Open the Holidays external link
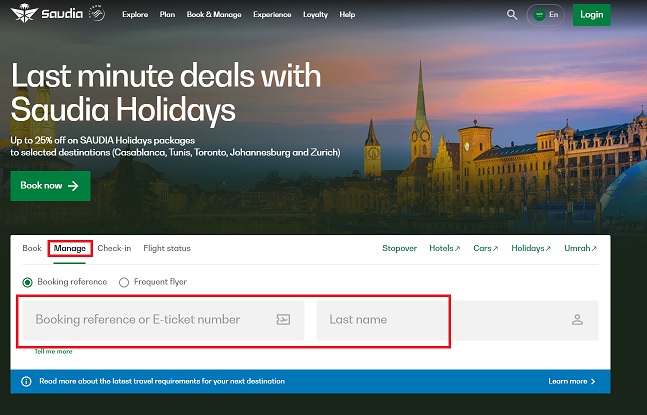 (531, 248)
